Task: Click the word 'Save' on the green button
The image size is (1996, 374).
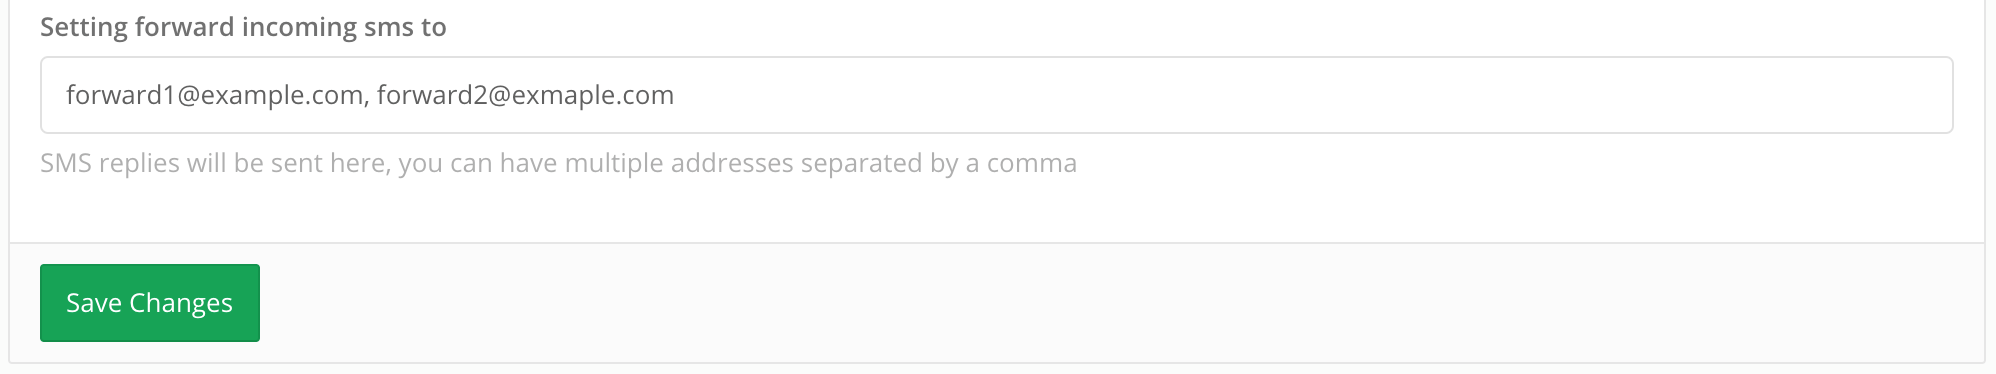Action: click(x=94, y=303)
